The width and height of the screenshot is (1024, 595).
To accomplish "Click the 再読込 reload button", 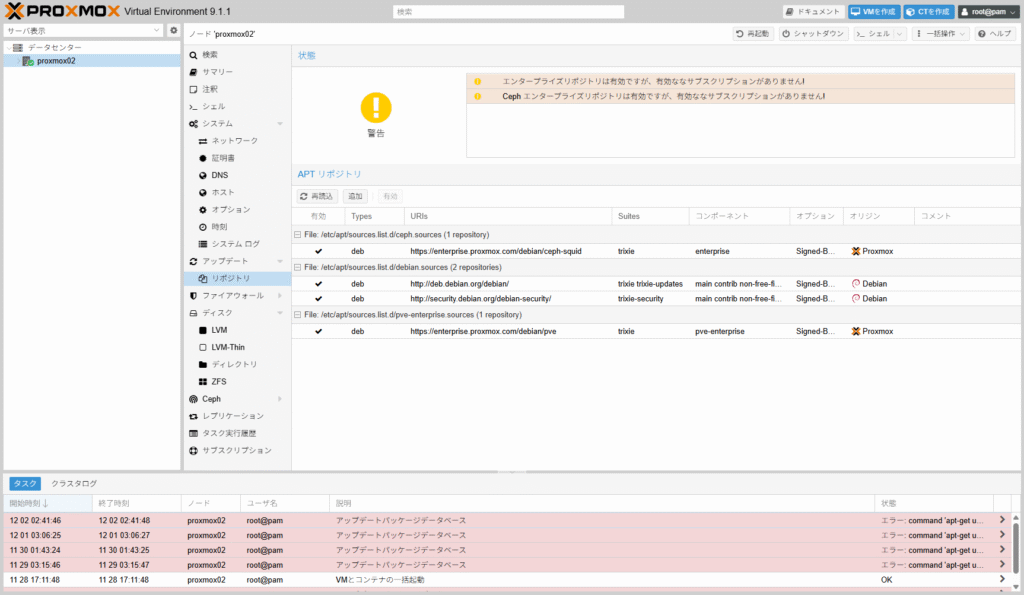I will click(318, 196).
